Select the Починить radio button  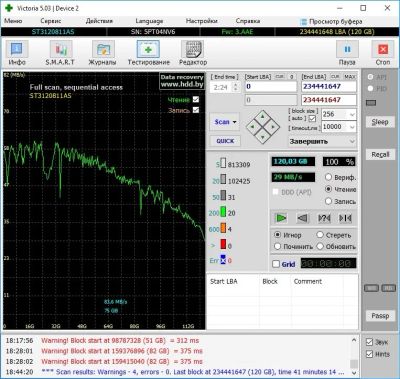[277, 246]
